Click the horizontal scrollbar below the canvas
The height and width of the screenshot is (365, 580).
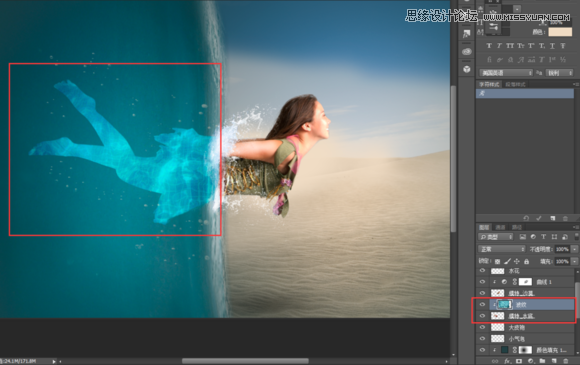tap(245, 361)
